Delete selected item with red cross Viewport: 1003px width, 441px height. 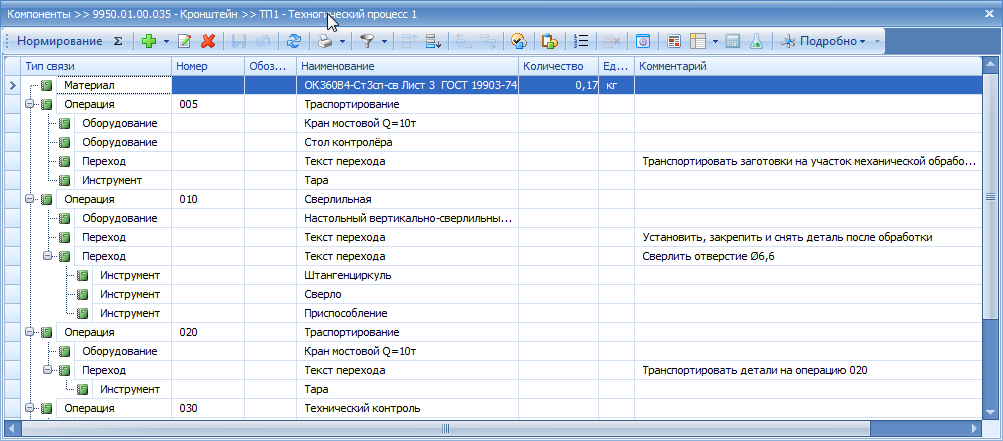208,41
